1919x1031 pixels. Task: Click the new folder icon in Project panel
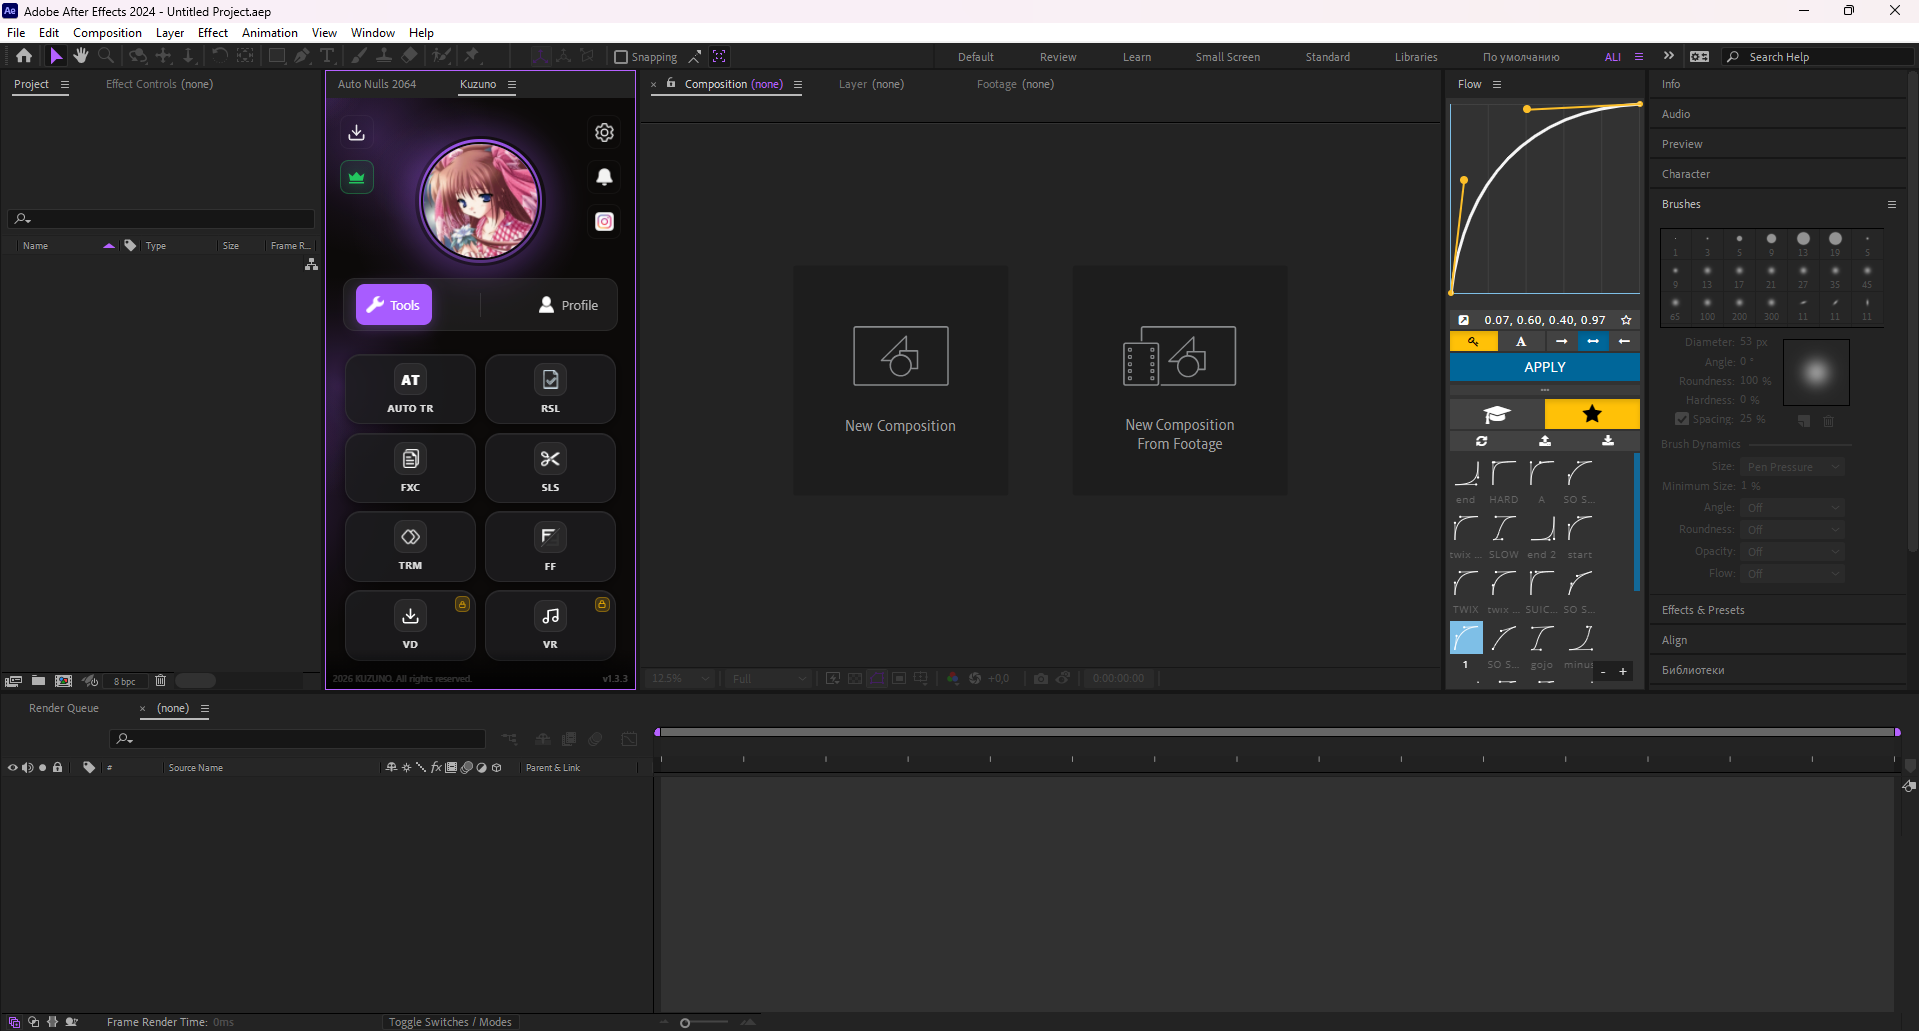pyautogui.click(x=38, y=681)
